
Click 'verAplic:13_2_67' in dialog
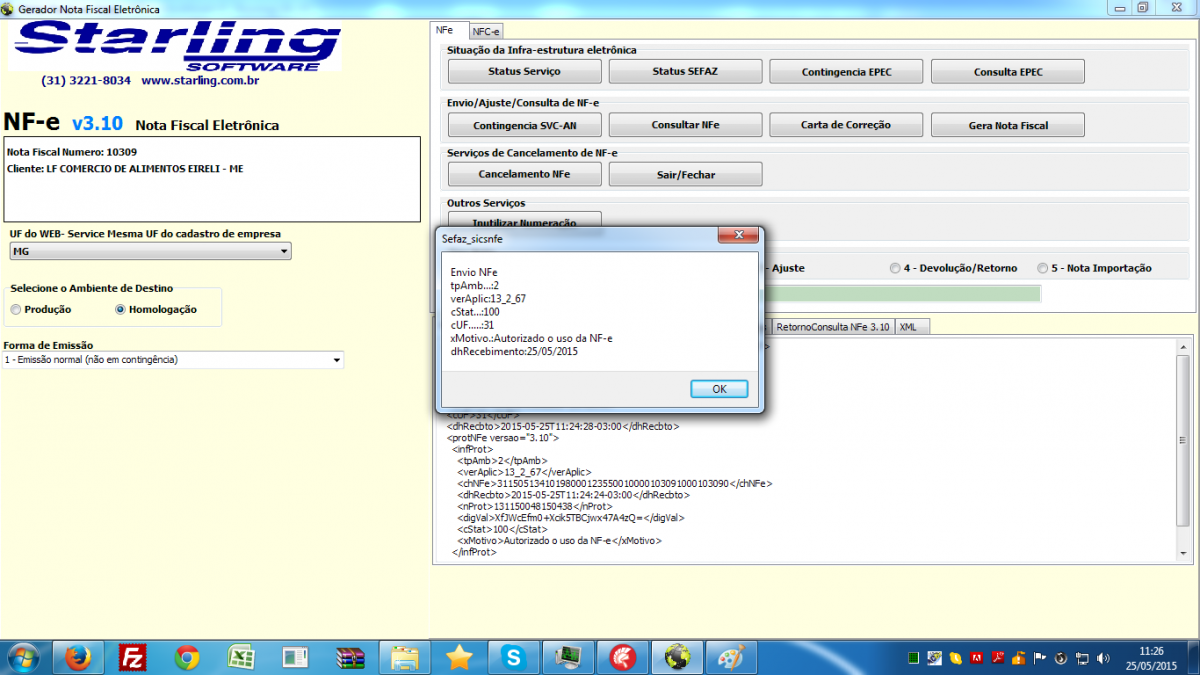pos(488,298)
